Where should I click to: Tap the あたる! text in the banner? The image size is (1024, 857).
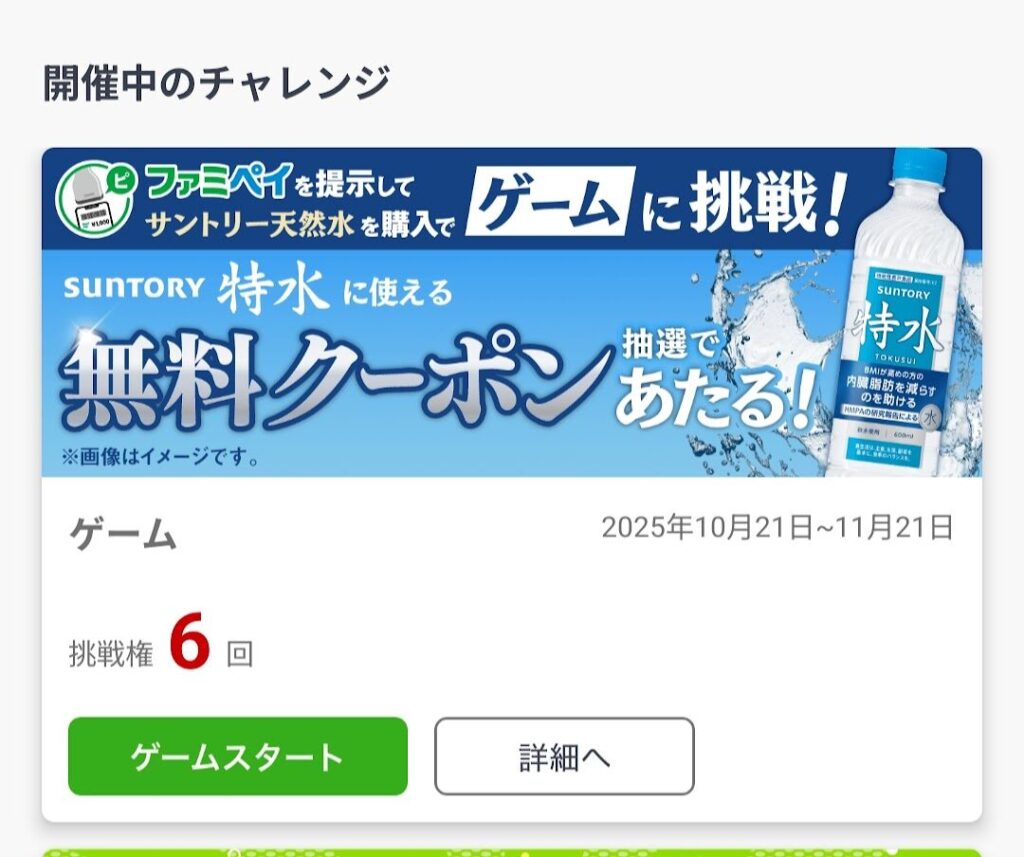[x=716, y=400]
